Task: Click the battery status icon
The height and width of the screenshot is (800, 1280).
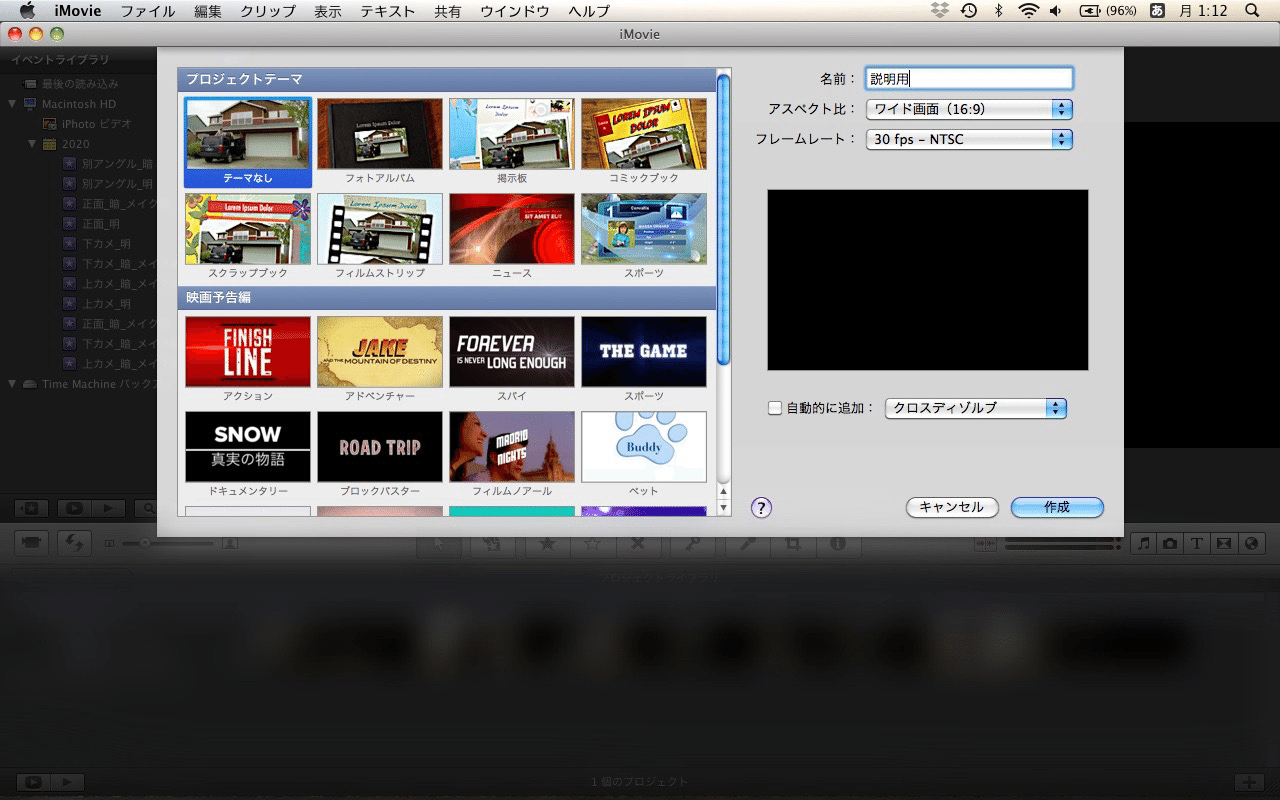Action: tap(1089, 11)
